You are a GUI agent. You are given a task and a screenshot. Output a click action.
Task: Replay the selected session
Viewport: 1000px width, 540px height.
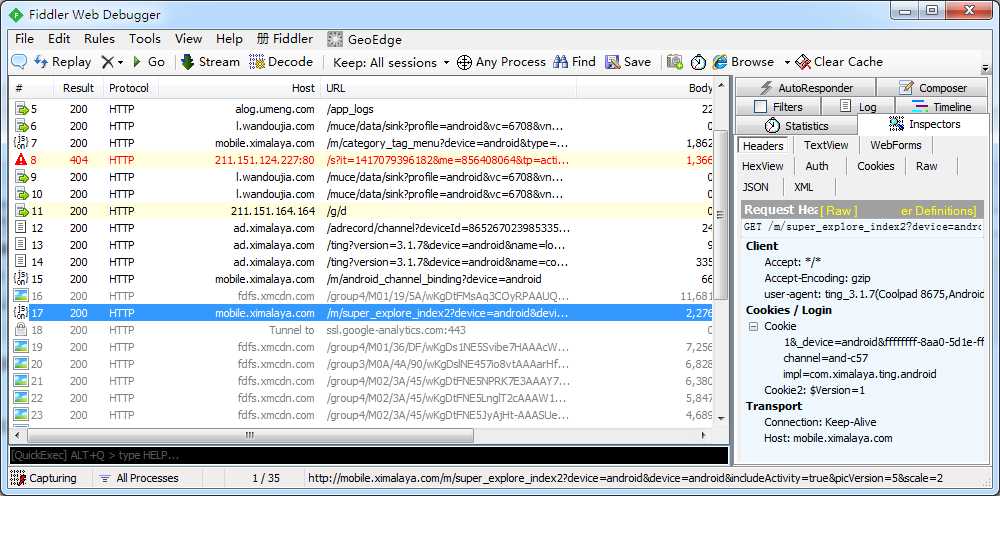[62, 62]
